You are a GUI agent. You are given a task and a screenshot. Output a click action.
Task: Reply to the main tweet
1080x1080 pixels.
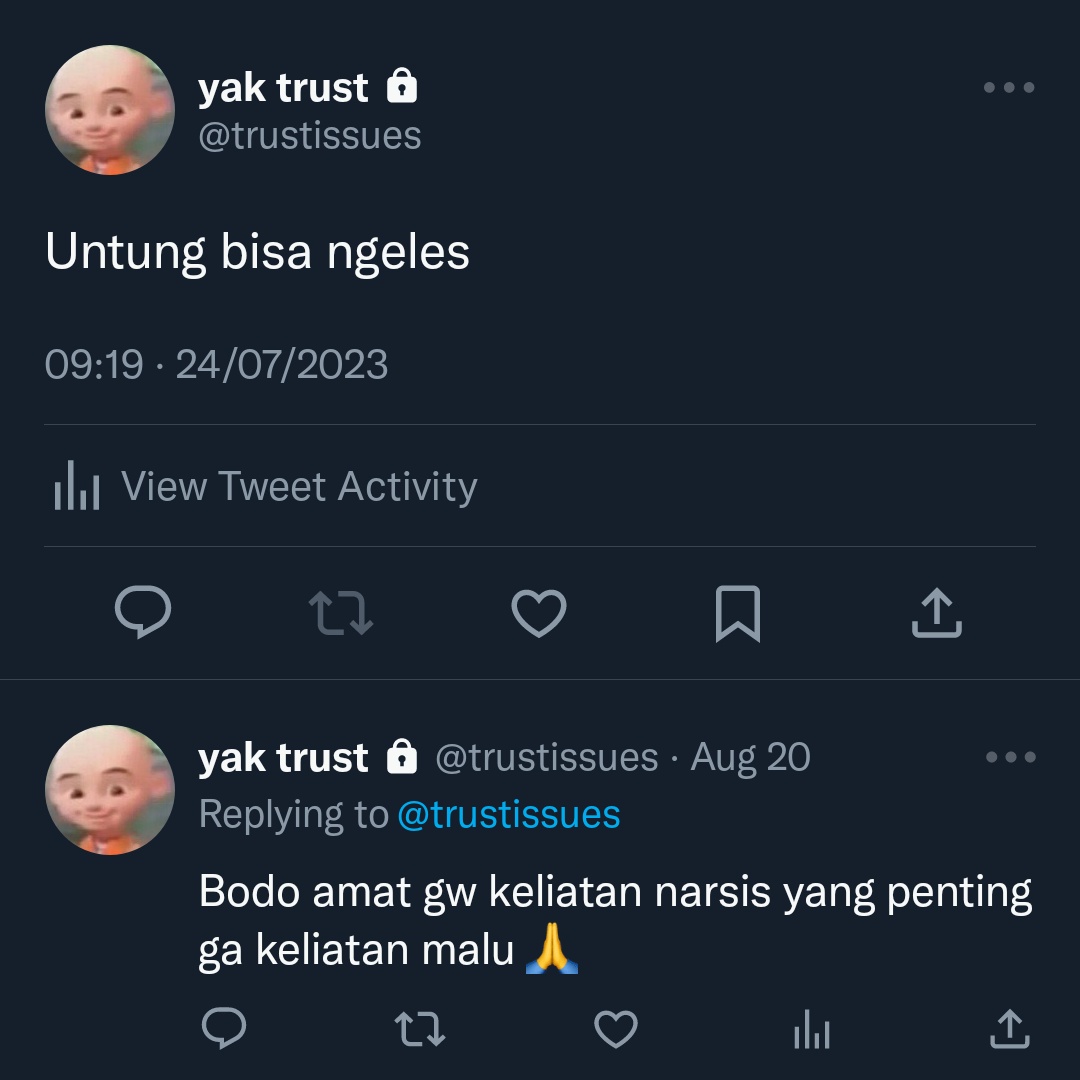(x=143, y=612)
